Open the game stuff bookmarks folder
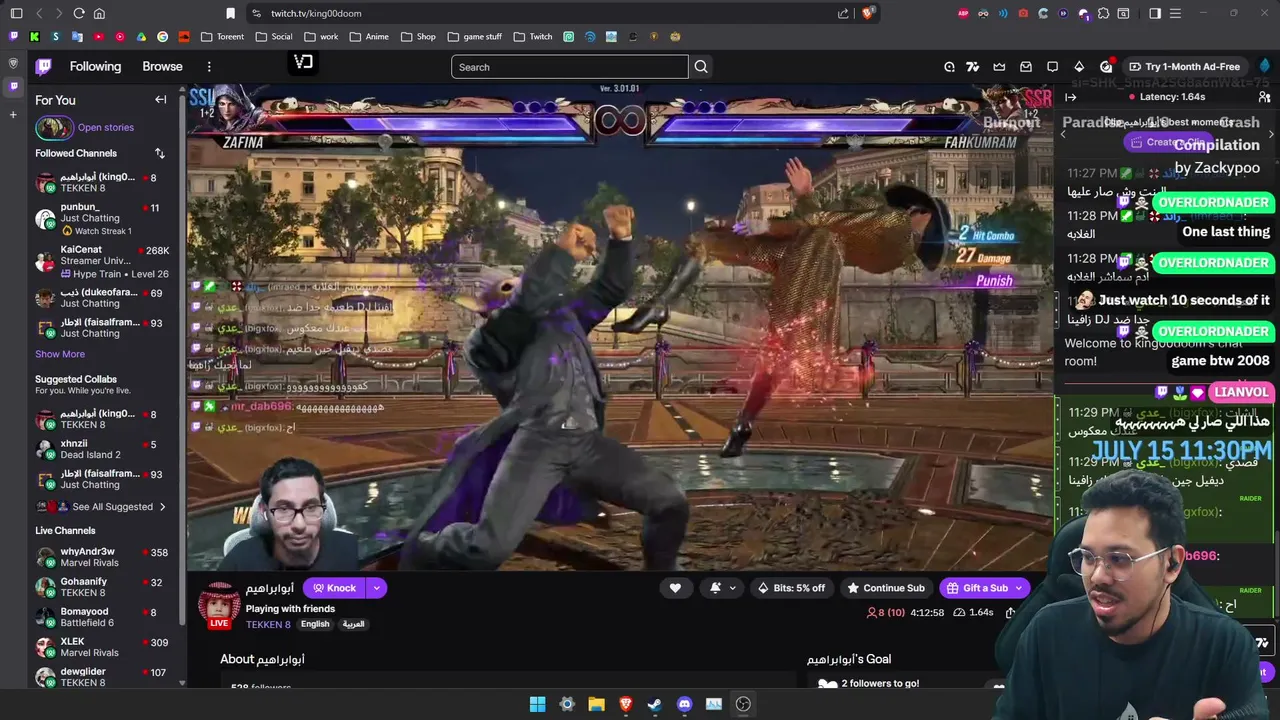Viewport: 1280px width, 720px height. pos(473,37)
